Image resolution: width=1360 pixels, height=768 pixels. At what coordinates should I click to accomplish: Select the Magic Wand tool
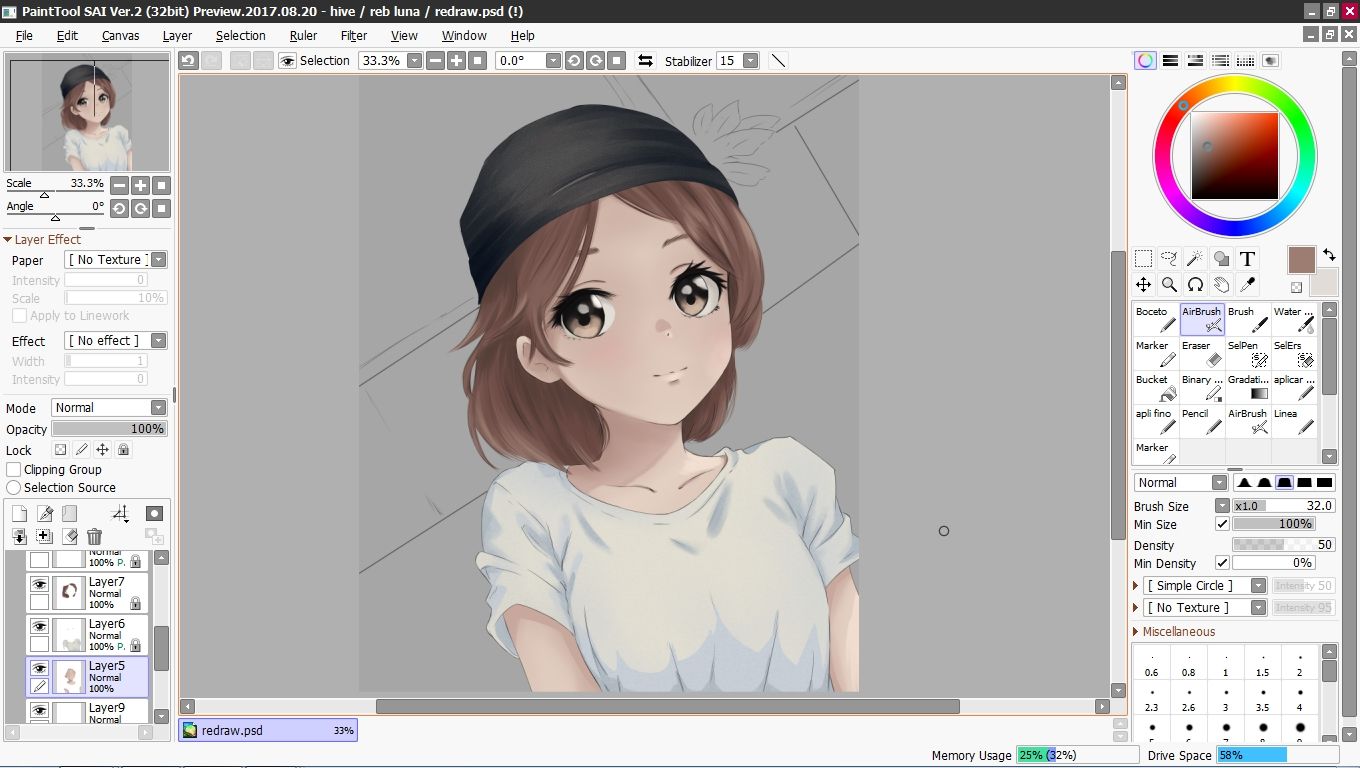pyautogui.click(x=1195, y=259)
